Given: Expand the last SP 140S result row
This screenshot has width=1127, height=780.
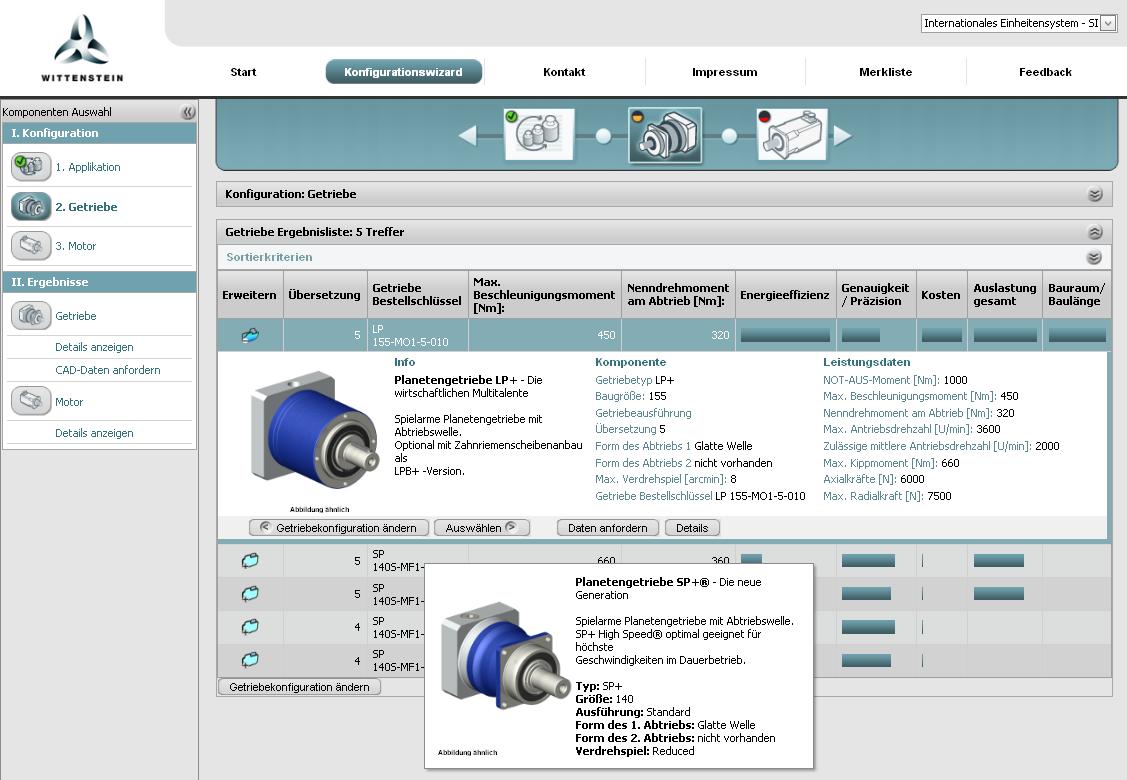Looking at the screenshot, I should (250, 660).
